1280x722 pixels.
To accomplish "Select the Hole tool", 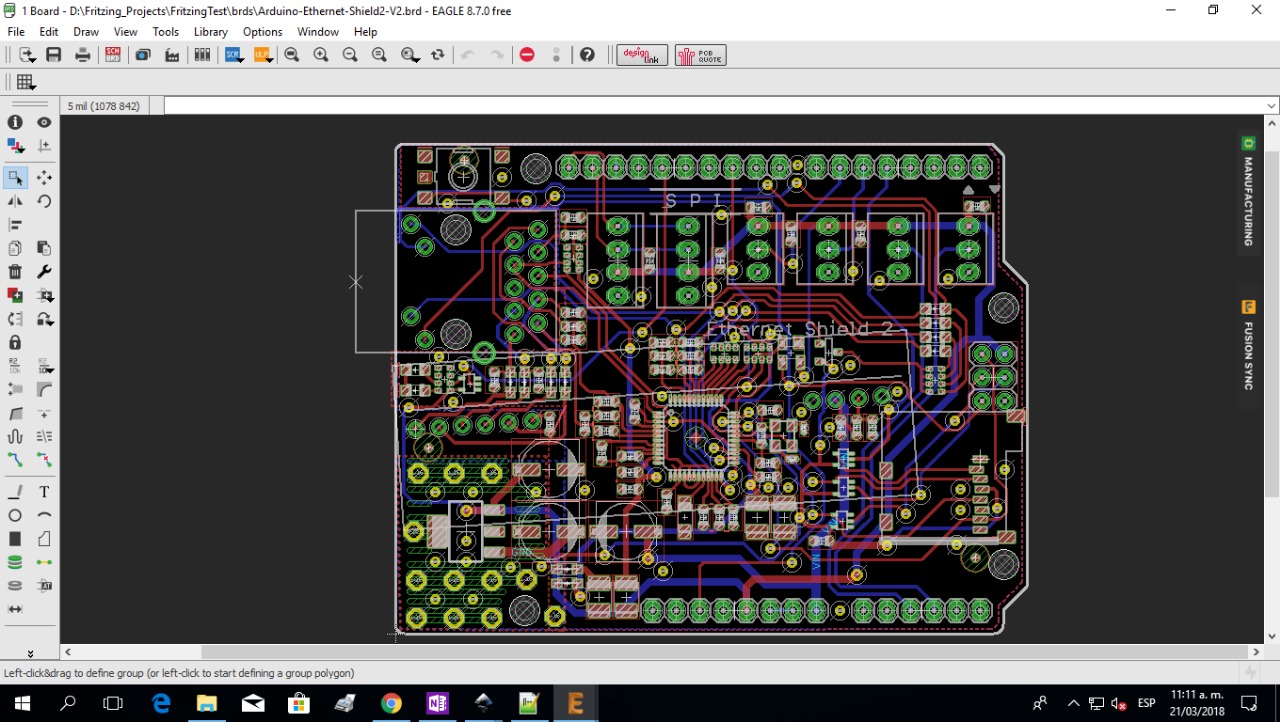I will pos(15,585).
